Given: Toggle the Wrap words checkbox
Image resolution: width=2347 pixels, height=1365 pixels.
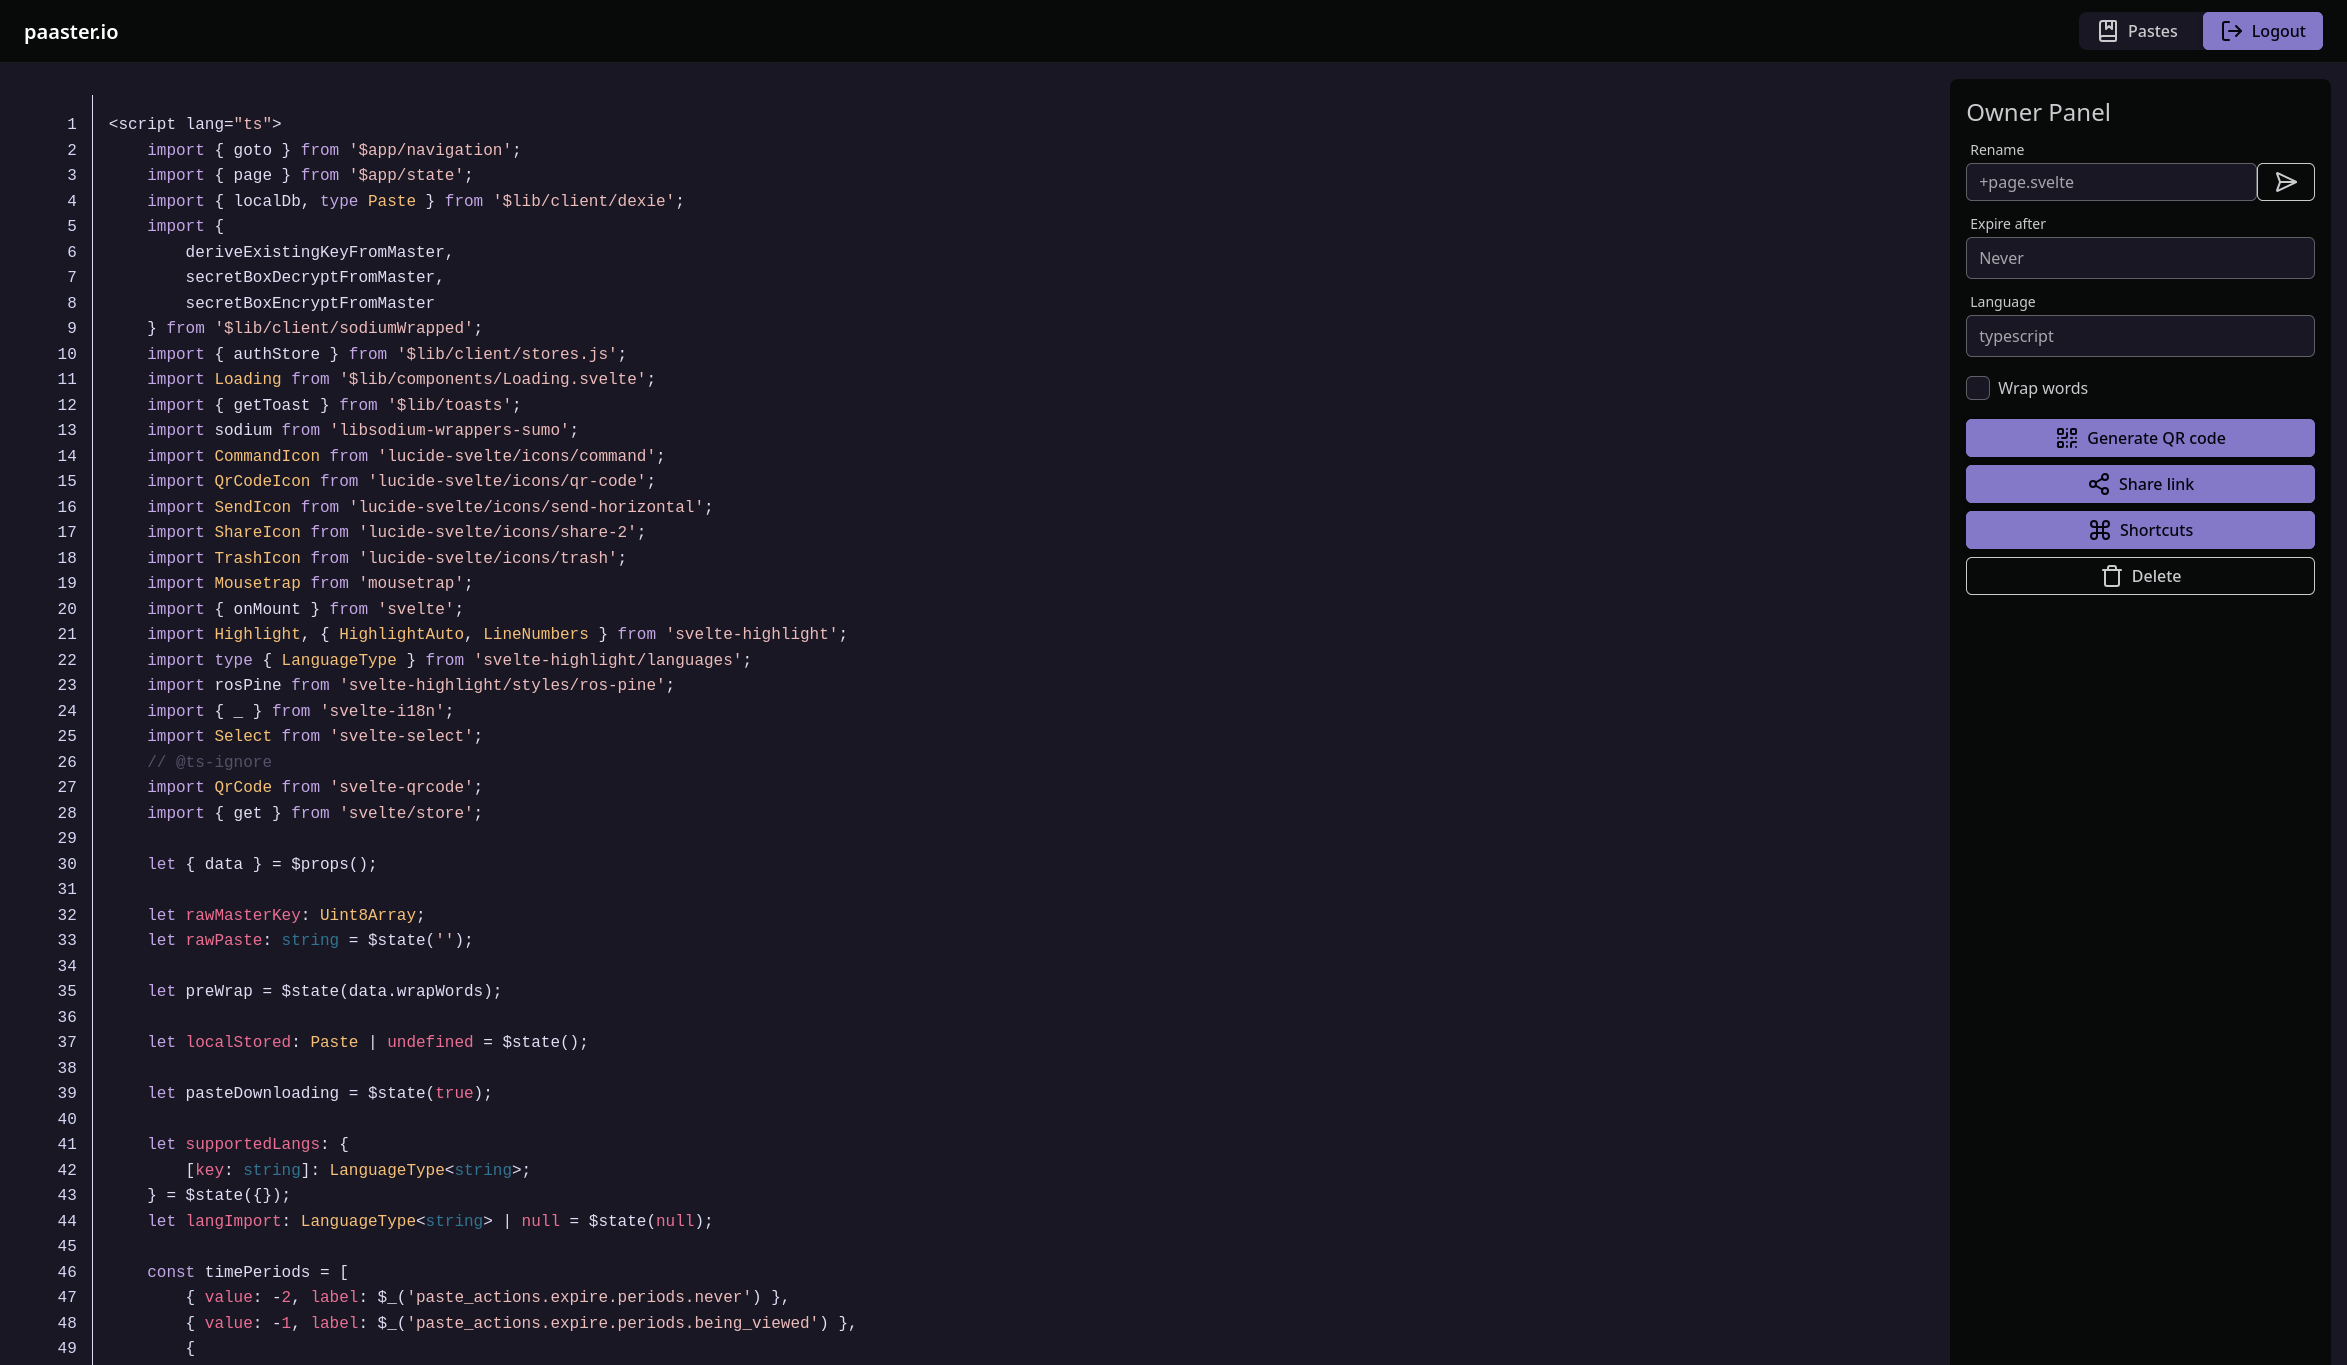Looking at the screenshot, I should (x=1977, y=388).
